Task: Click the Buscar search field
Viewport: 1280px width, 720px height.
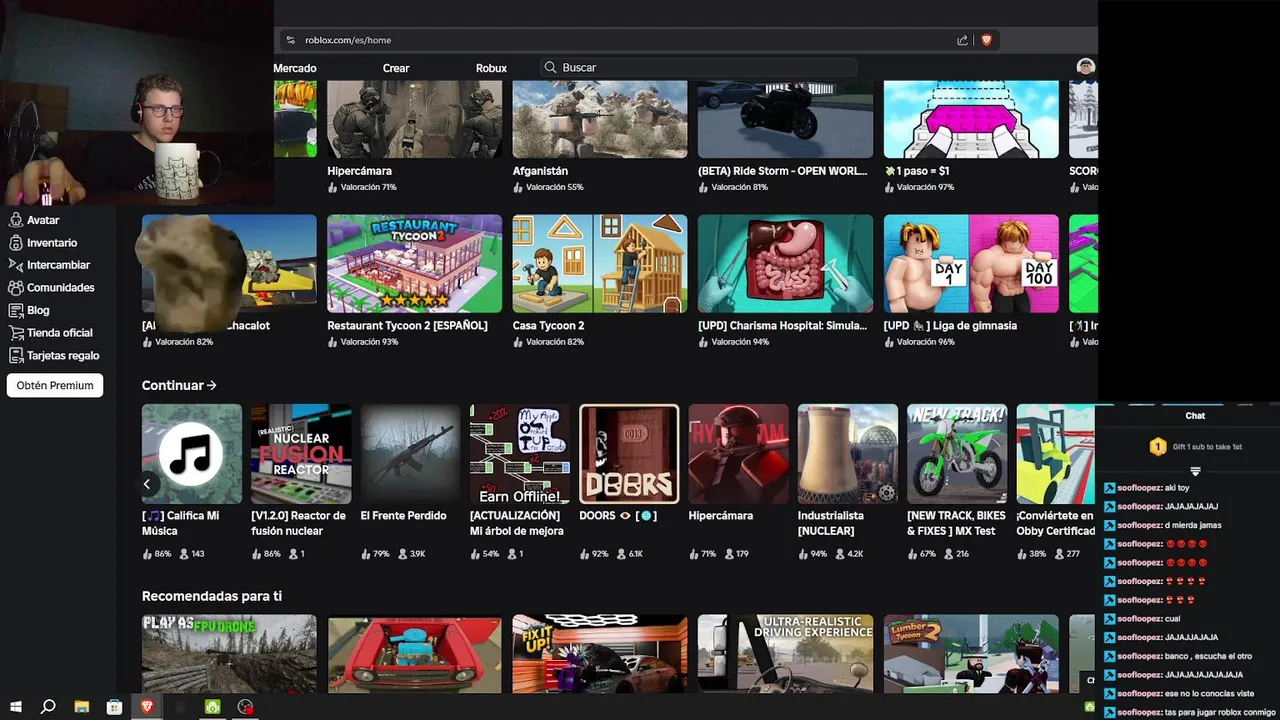Action: click(x=697, y=68)
